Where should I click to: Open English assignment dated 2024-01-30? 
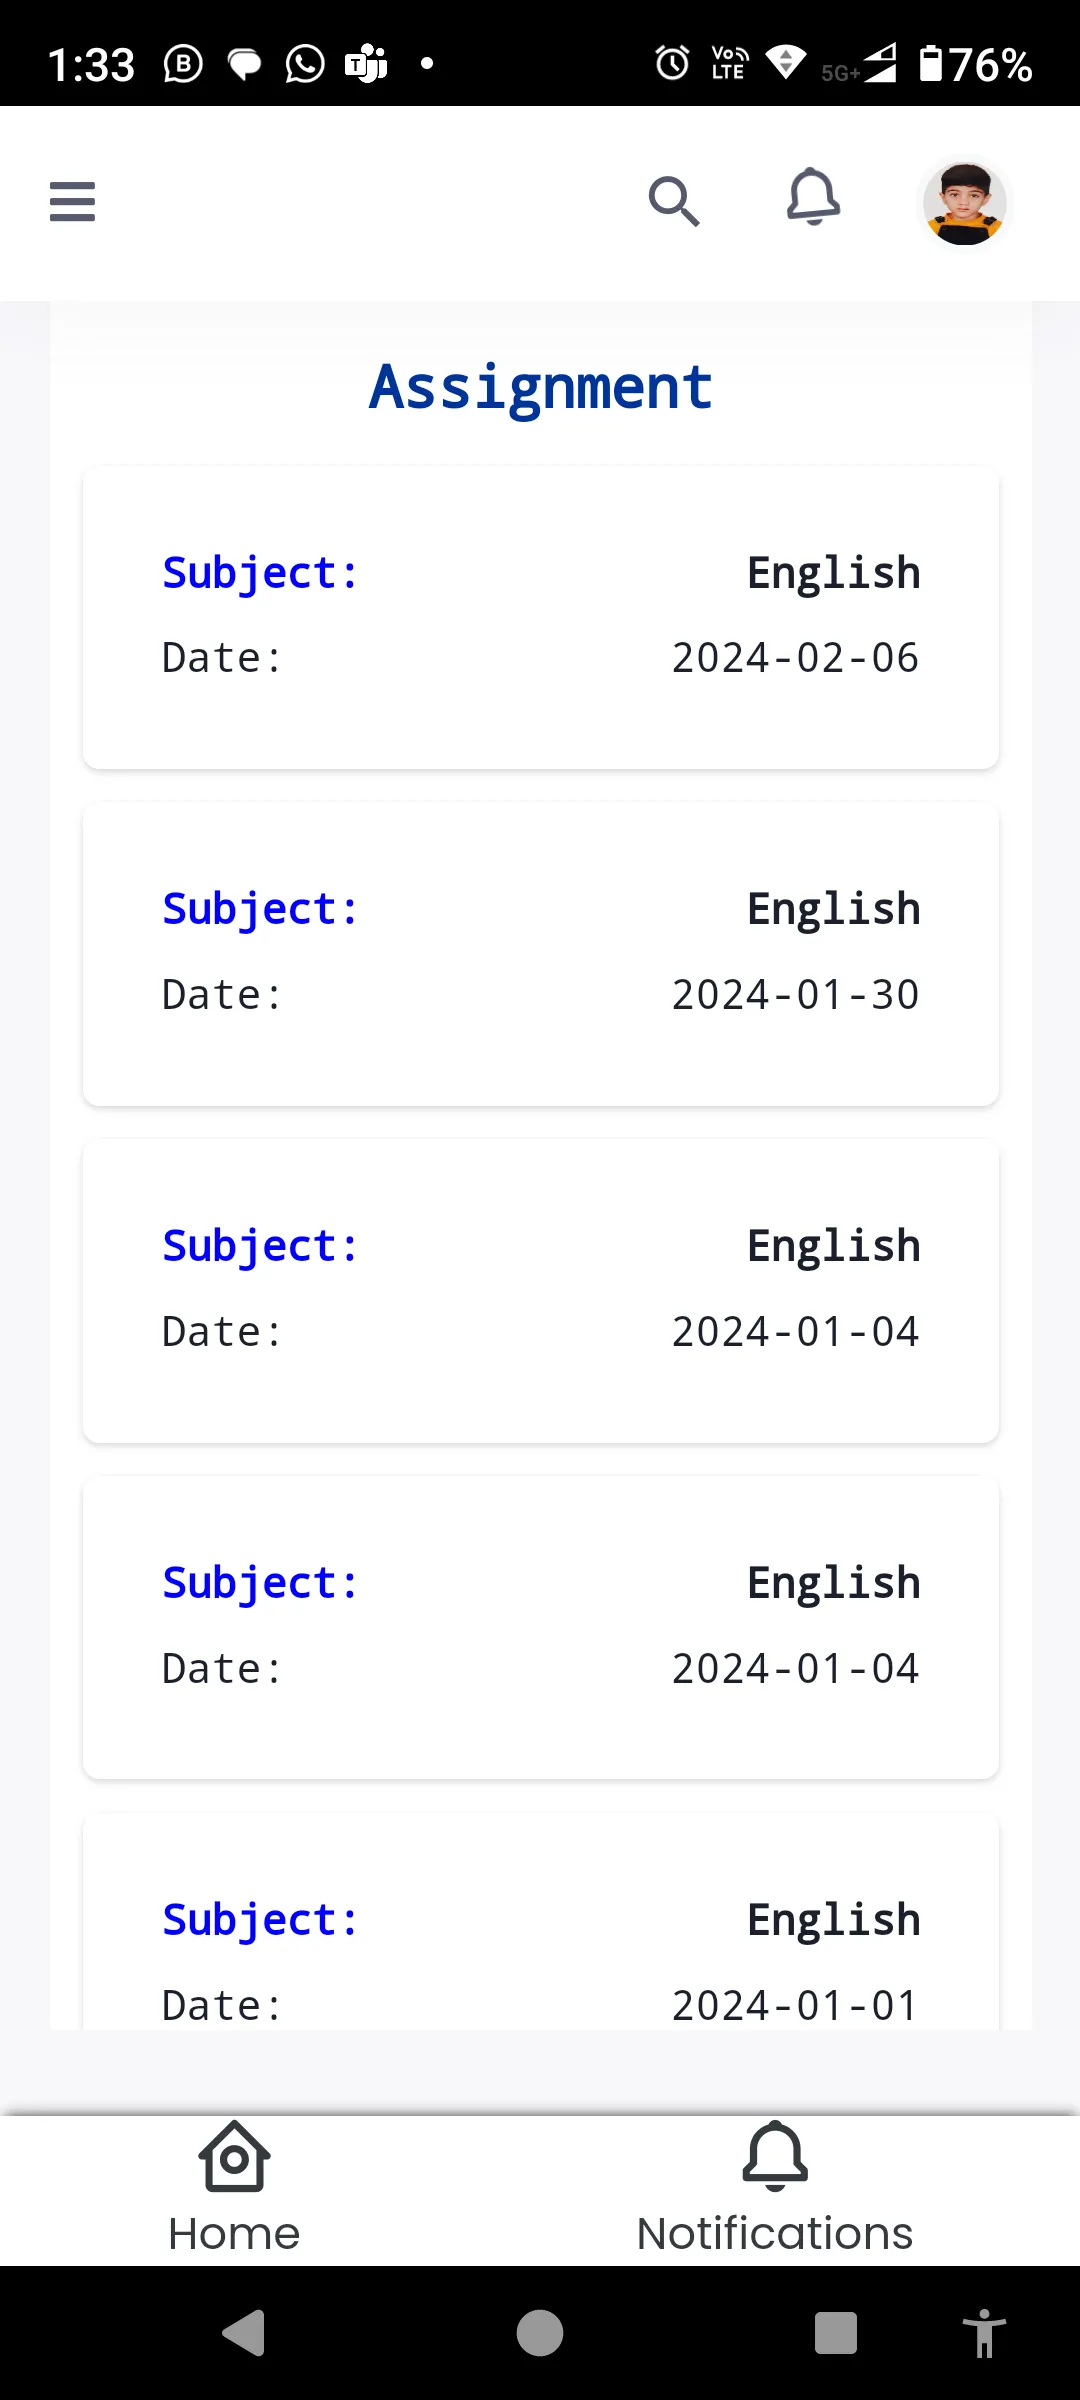540,953
